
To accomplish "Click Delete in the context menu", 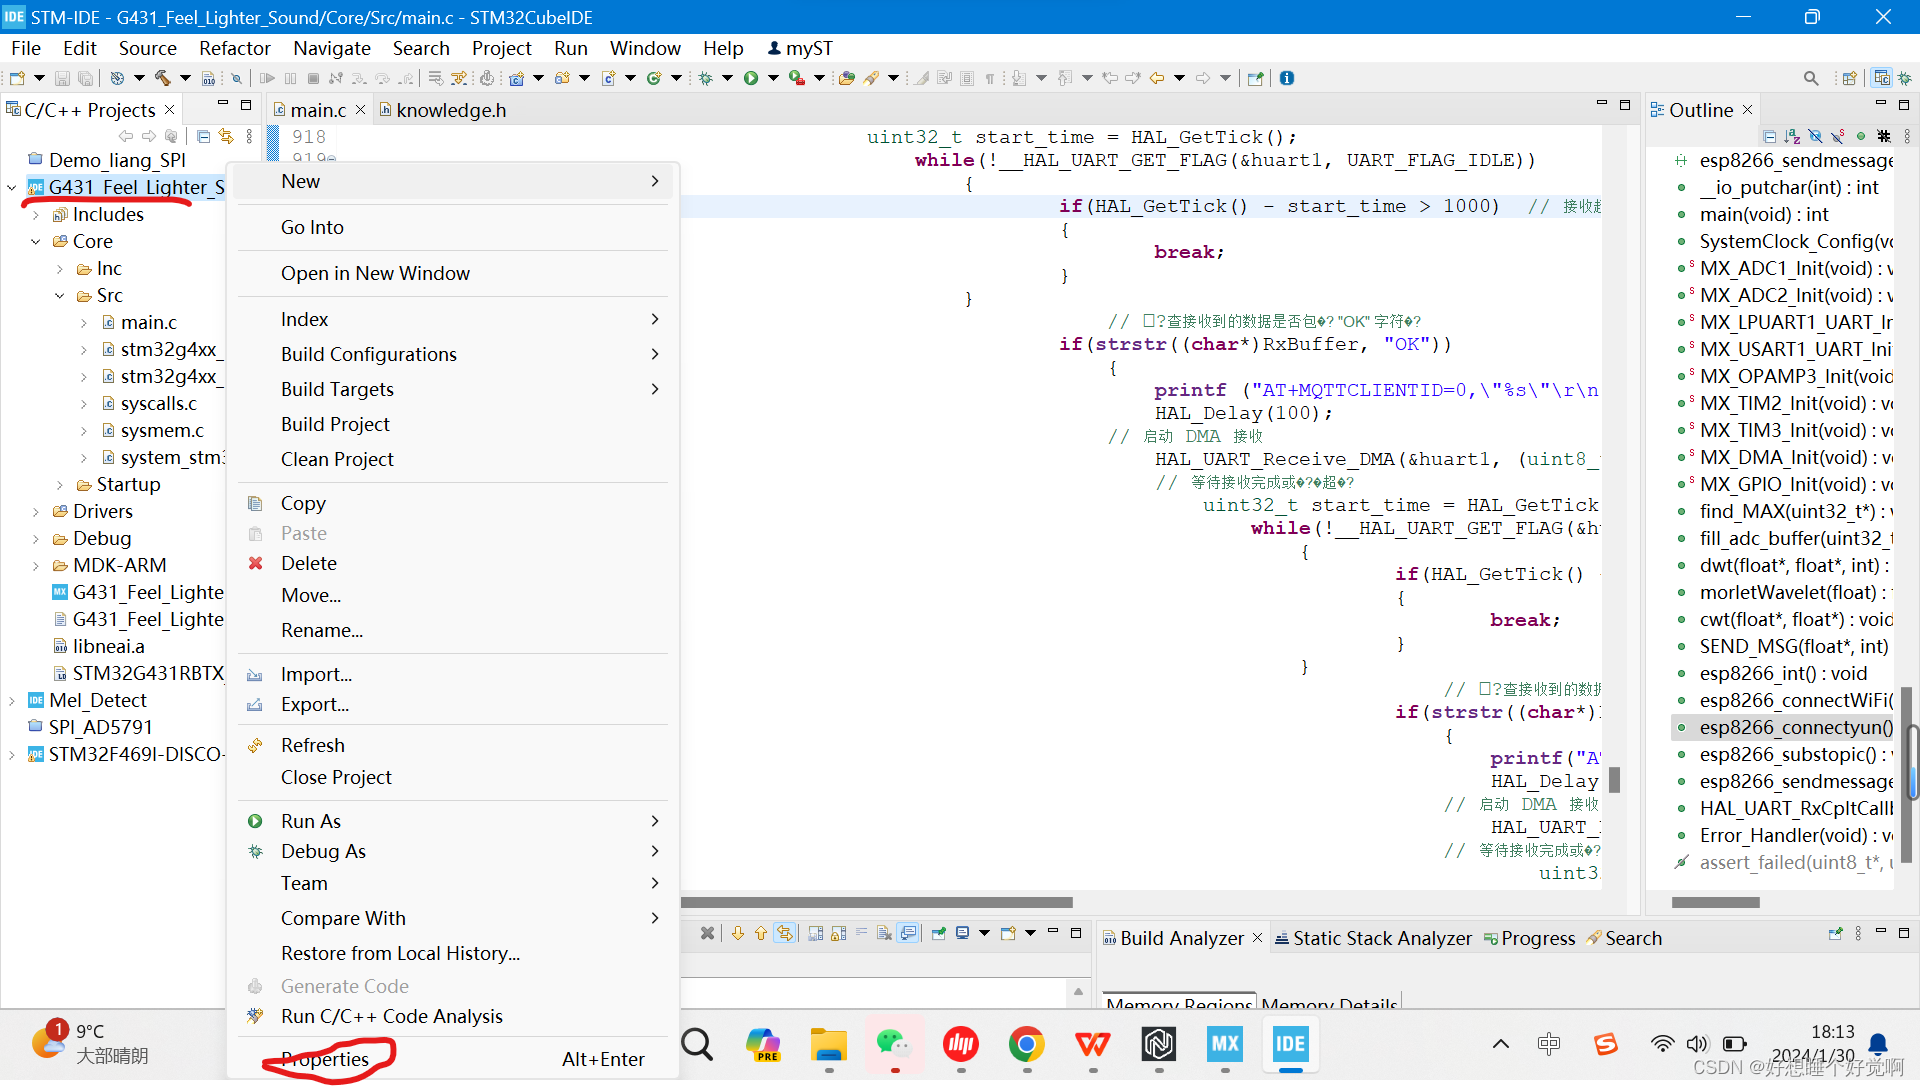I will pos(454,563).
